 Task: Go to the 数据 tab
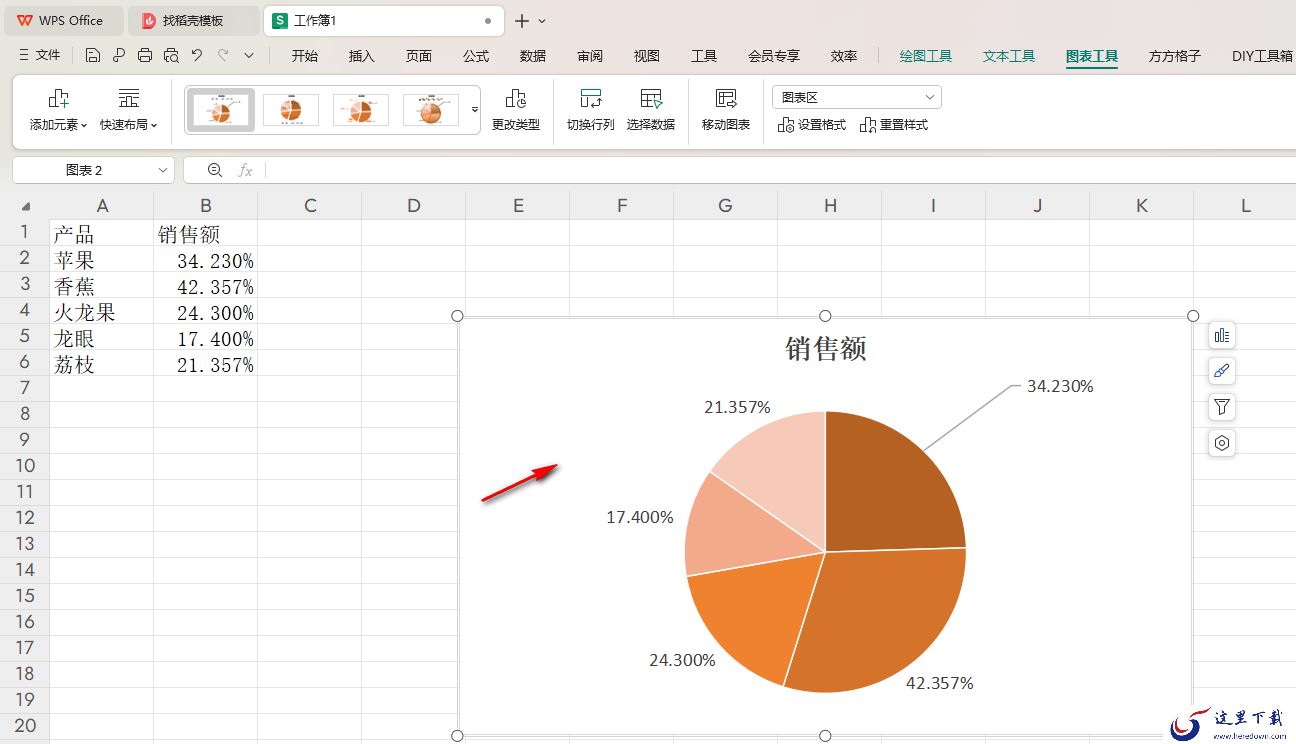pos(533,56)
